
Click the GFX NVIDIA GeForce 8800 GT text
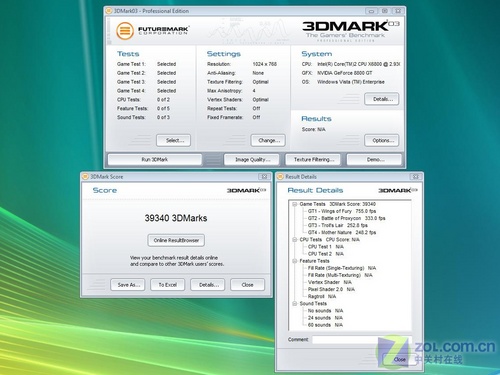337,73
